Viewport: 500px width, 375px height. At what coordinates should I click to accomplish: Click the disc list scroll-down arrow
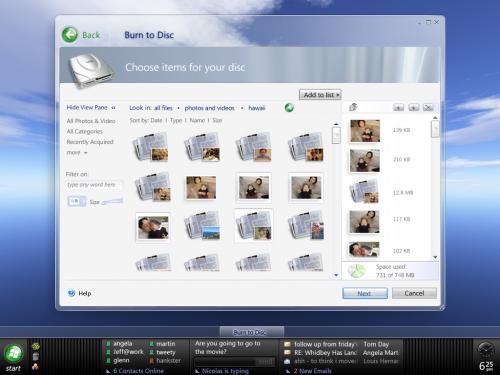435,257
